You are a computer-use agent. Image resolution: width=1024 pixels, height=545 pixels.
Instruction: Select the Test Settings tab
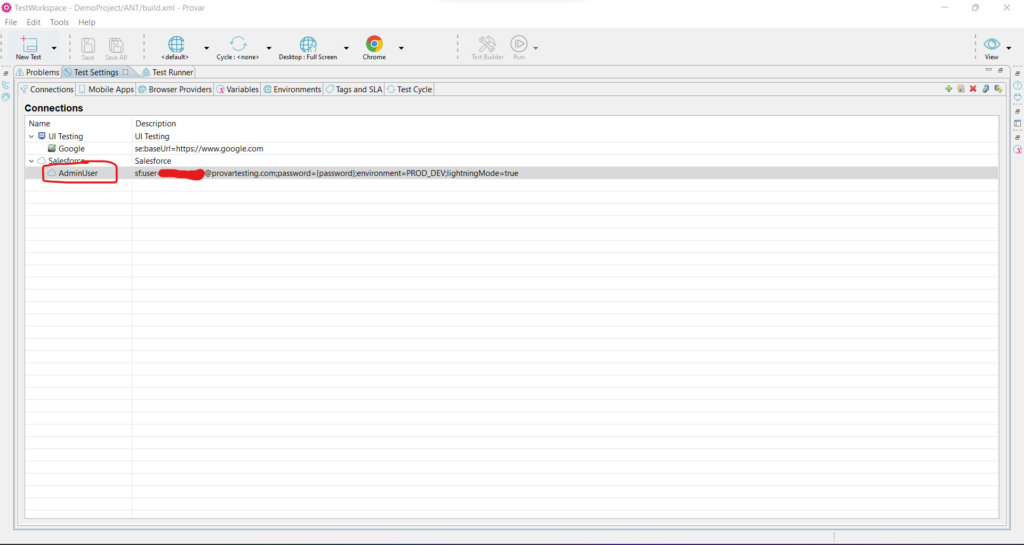96,72
